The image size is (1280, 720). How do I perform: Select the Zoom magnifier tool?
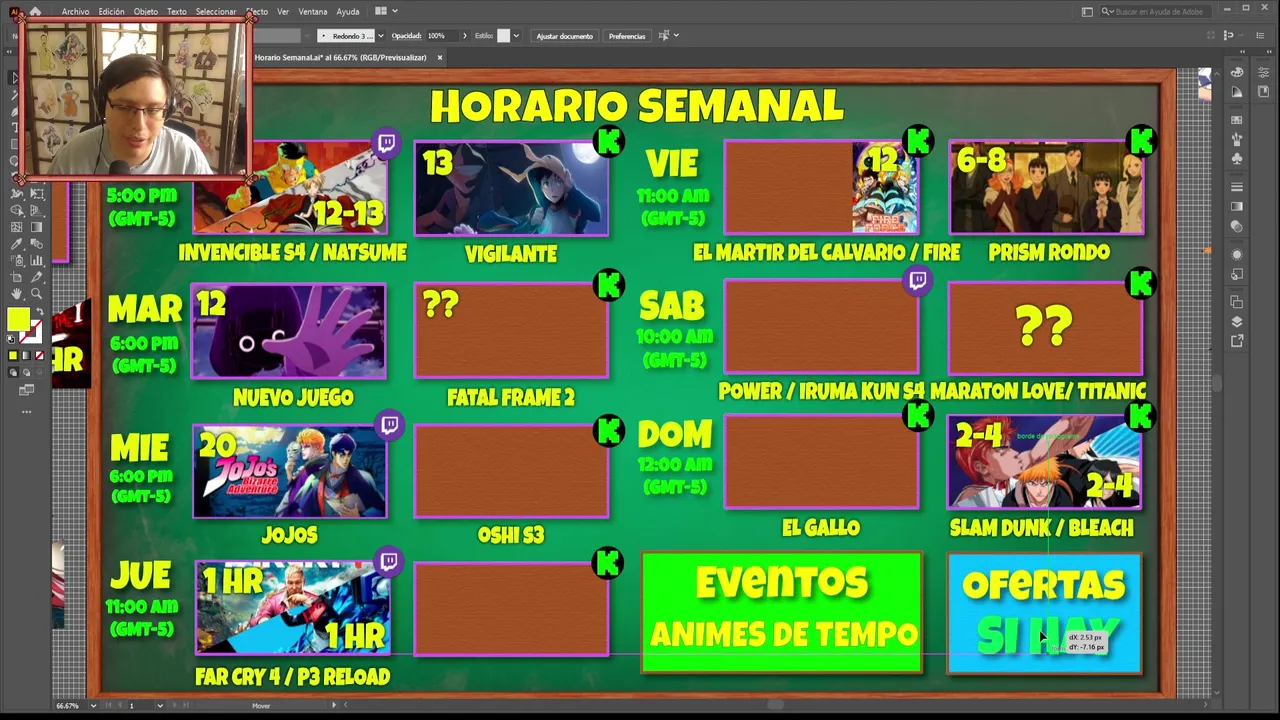[x=37, y=294]
